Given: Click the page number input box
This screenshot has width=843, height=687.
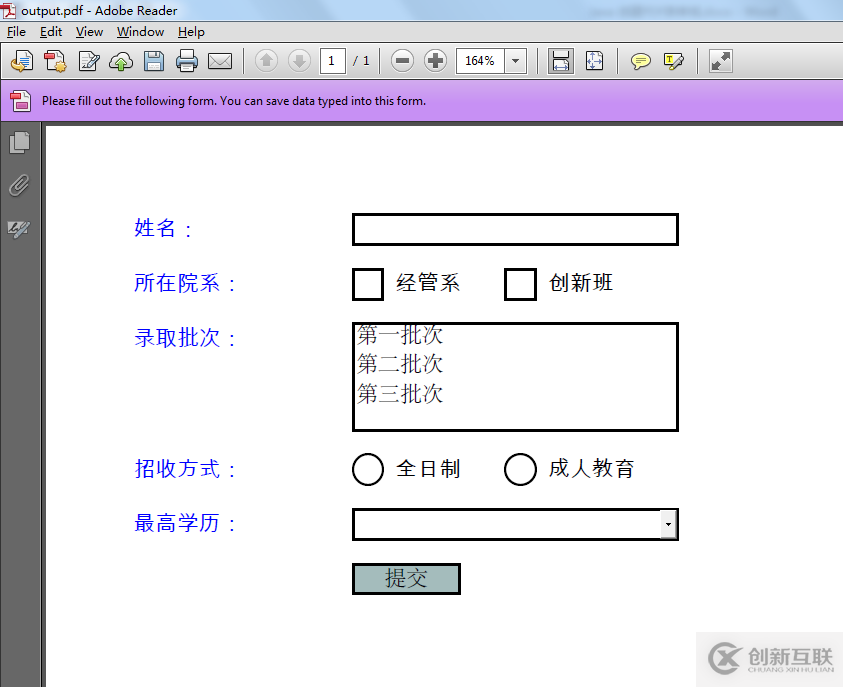Looking at the screenshot, I should (x=332, y=61).
